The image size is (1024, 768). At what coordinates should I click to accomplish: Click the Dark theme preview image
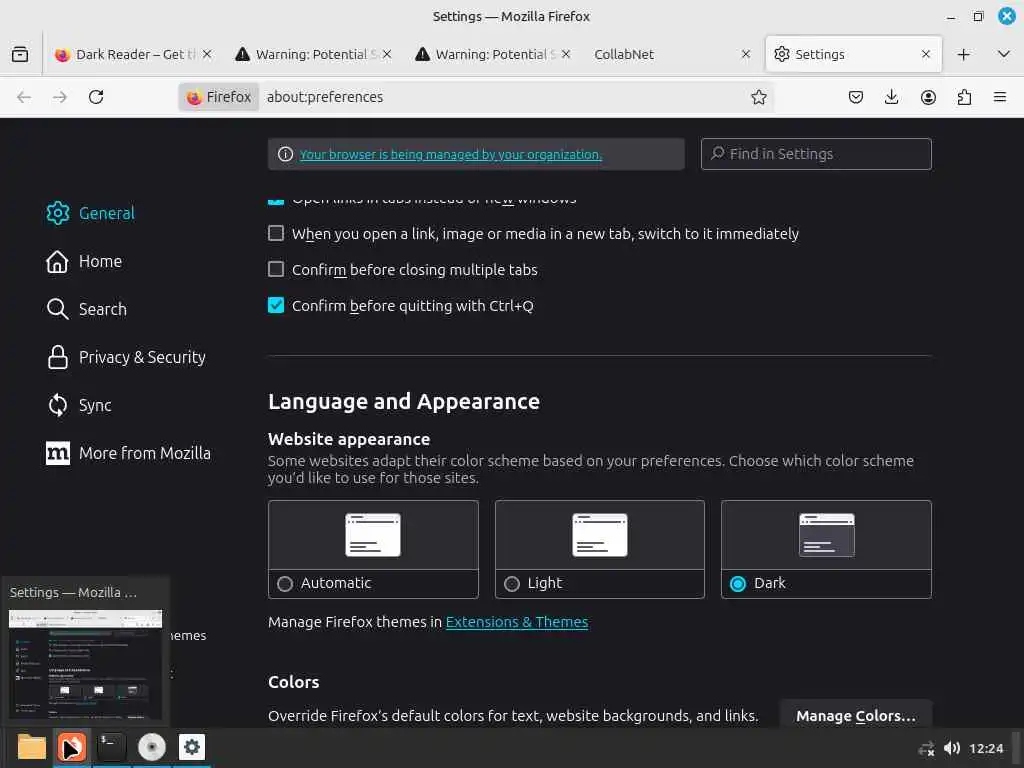[827, 536]
